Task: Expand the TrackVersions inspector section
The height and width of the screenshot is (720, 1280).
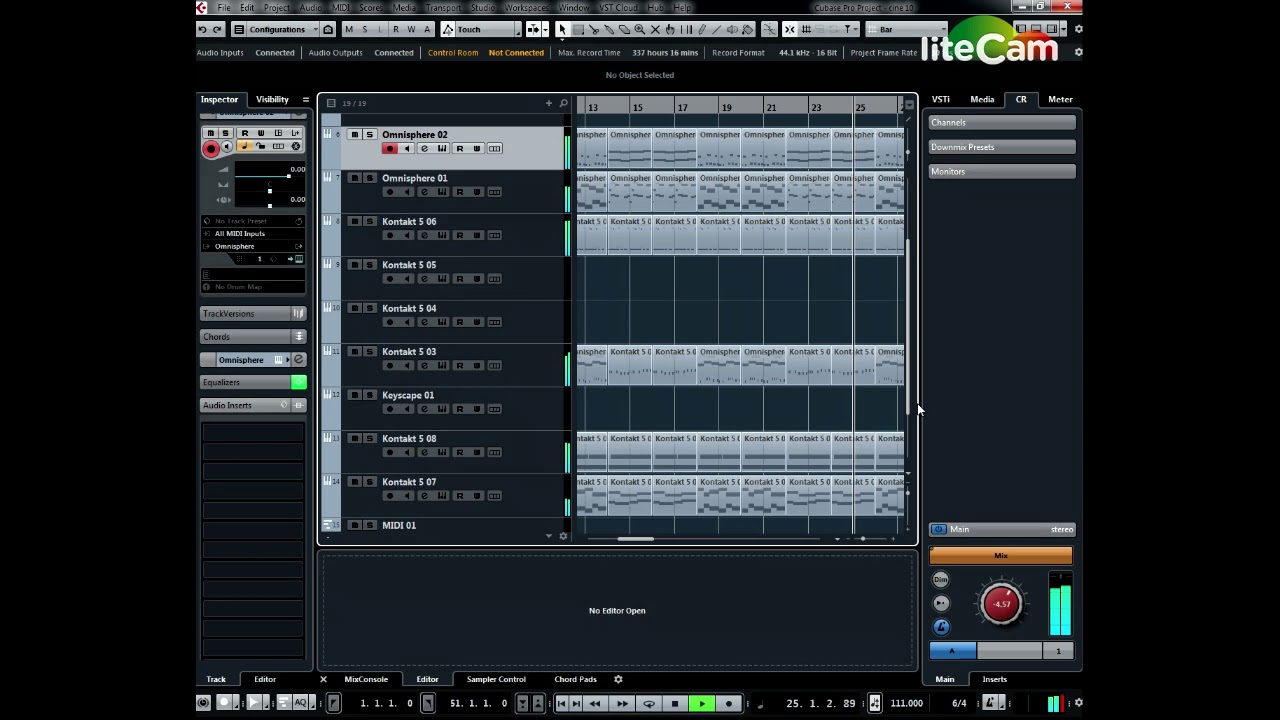Action: point(253,314)
